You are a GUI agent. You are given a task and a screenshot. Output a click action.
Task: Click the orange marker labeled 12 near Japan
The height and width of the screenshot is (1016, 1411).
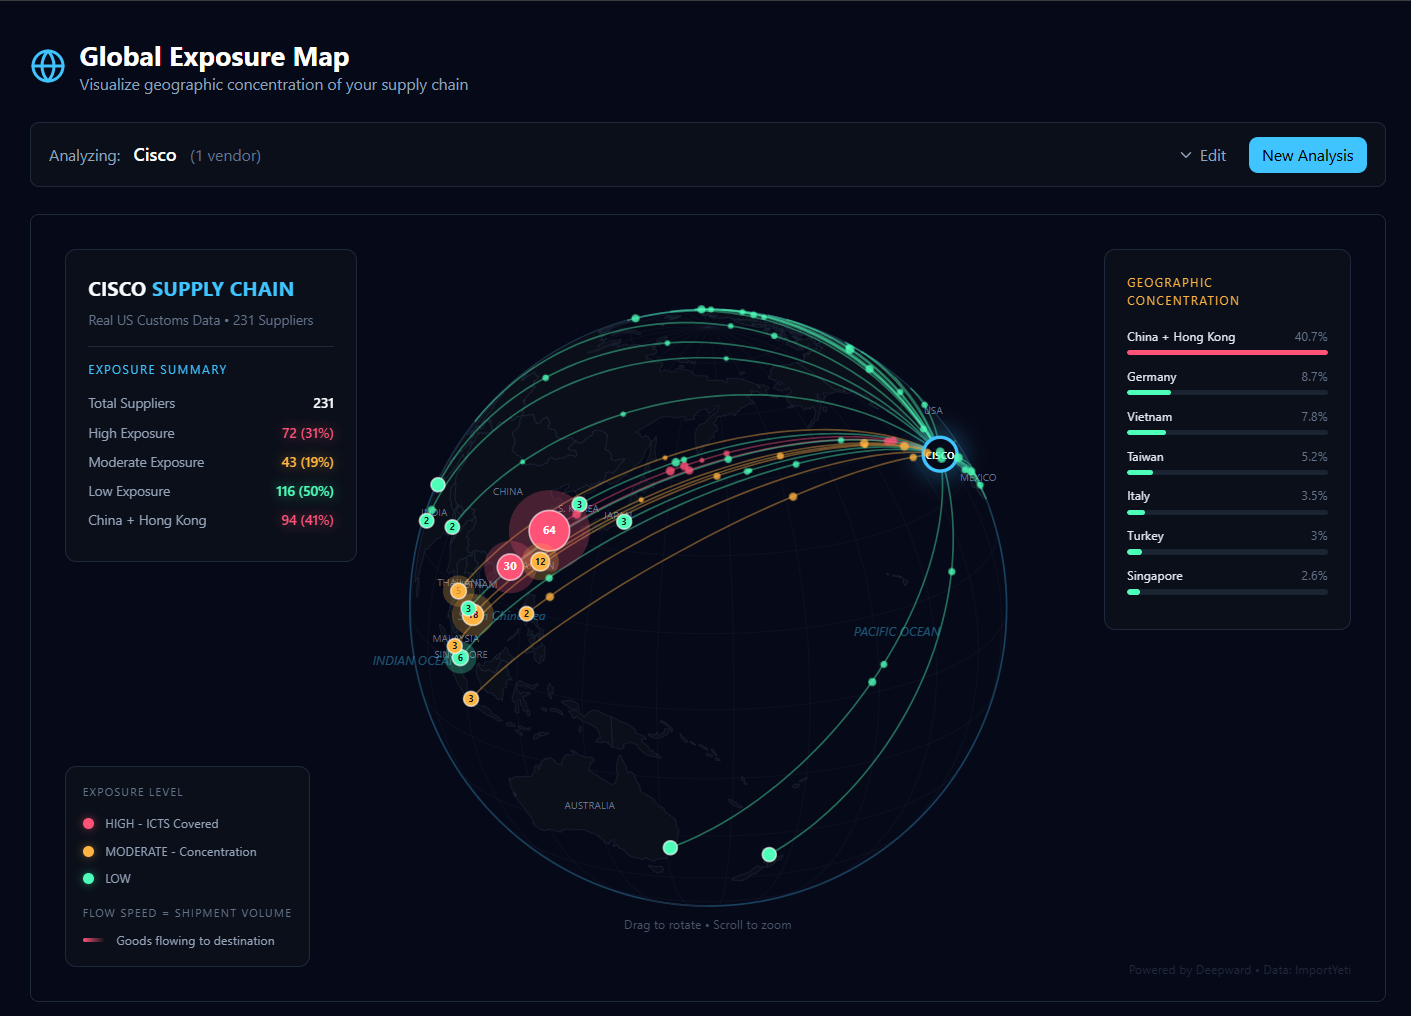[x=540, y=561]
